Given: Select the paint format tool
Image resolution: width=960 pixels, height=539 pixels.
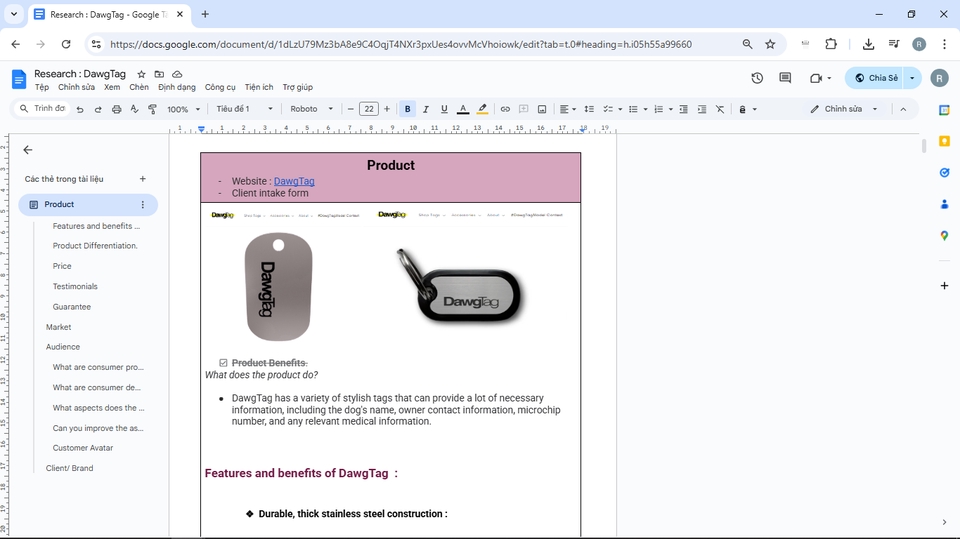Looking at the screenshot, I should (x=152, y=109).
